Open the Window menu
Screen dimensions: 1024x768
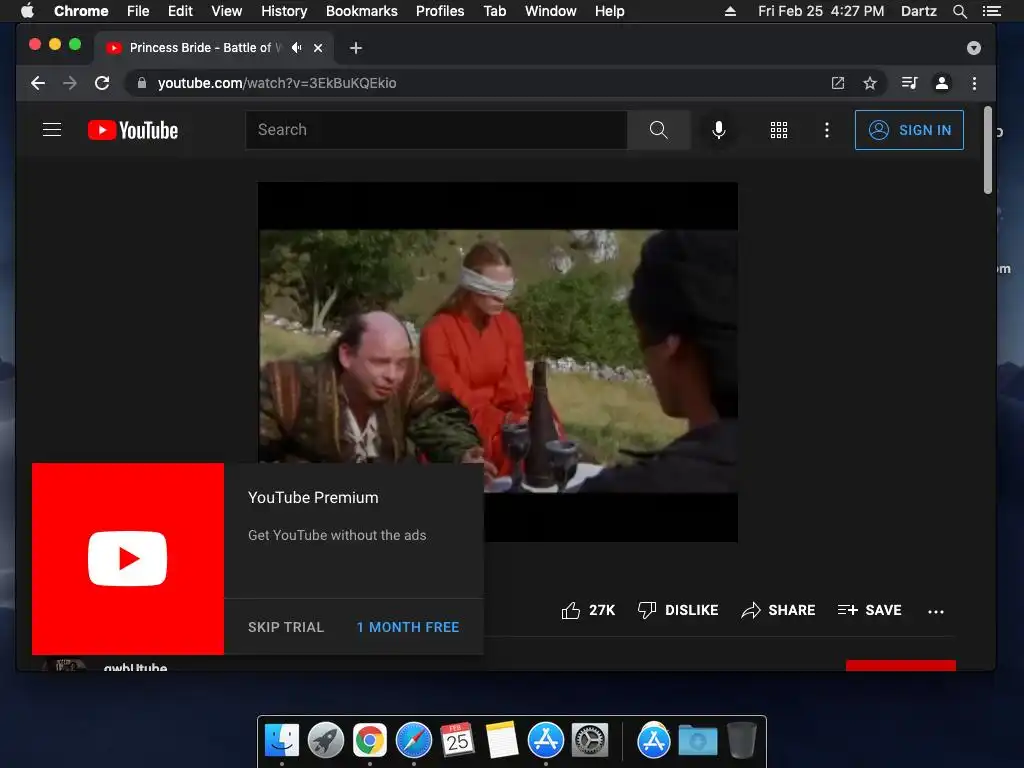point(551,11)
